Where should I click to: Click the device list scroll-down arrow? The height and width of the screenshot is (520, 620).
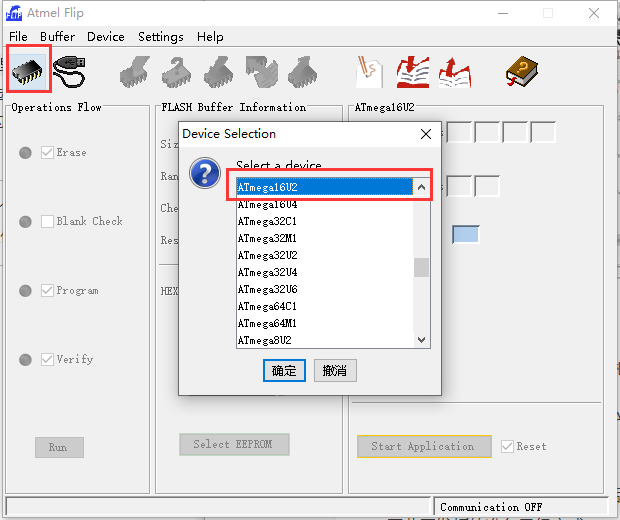(x=421, y=340)
